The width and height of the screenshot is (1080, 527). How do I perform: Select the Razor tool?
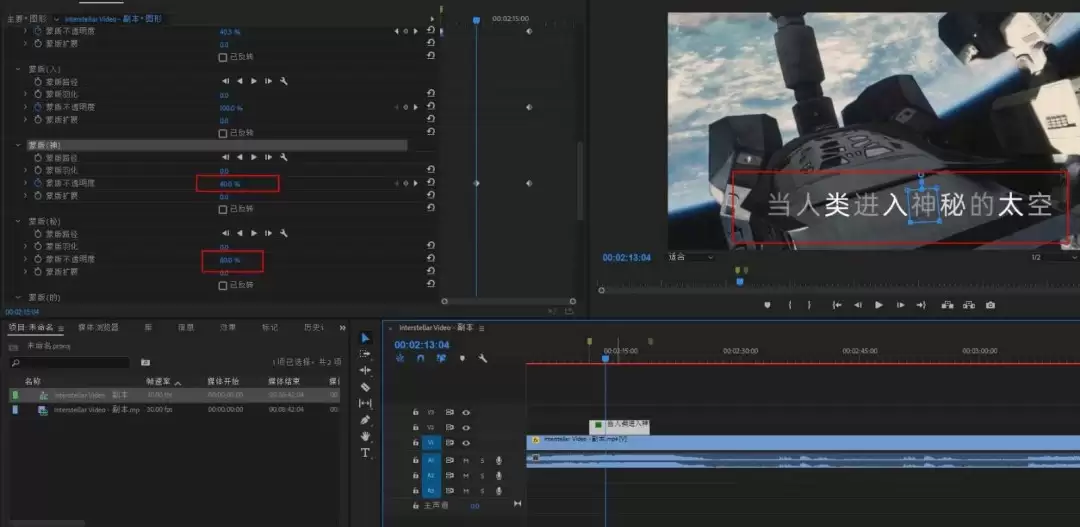[365, 387]
